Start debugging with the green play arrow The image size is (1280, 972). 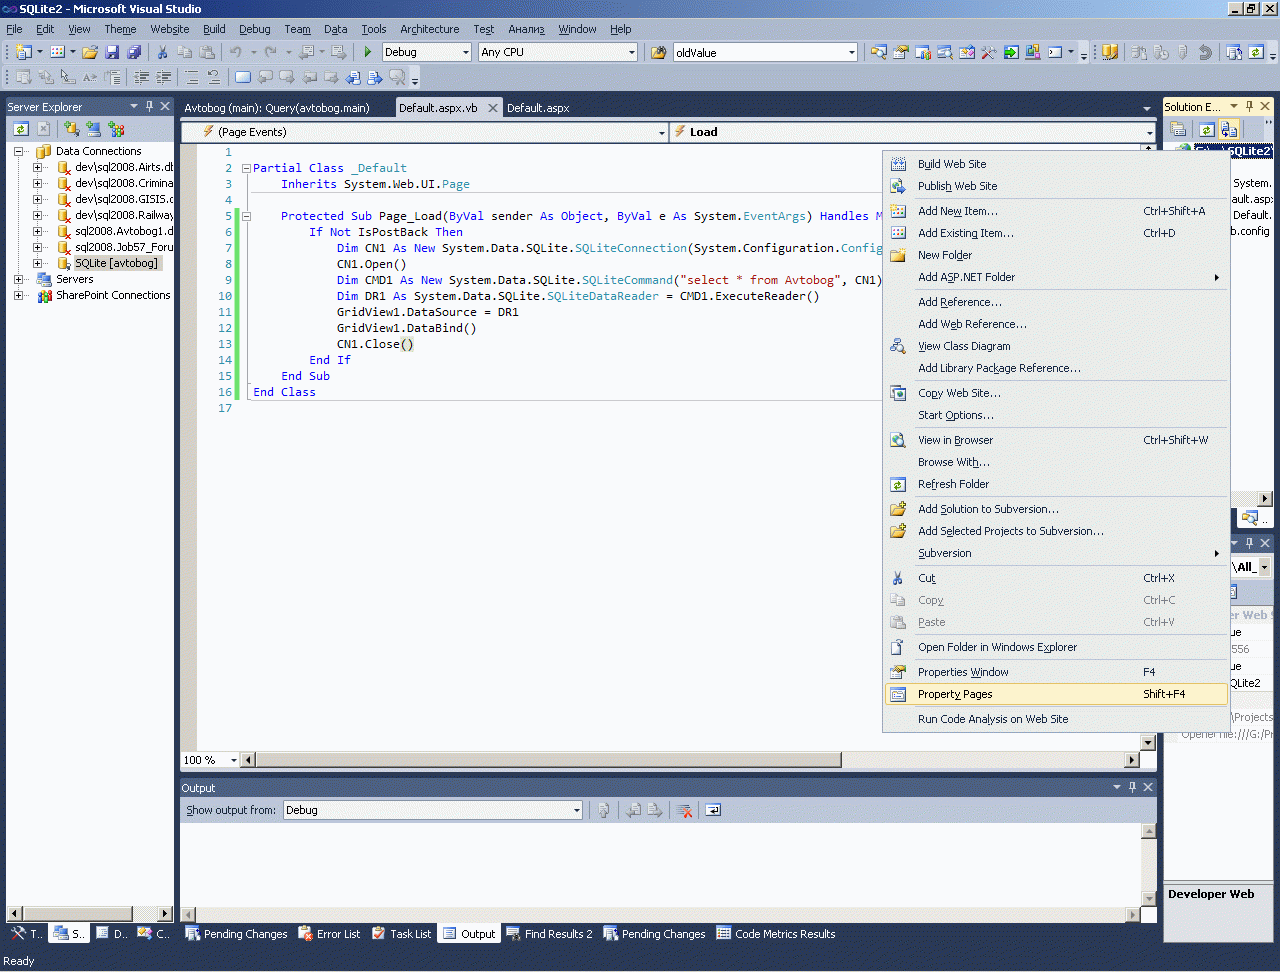click(368, 52)
